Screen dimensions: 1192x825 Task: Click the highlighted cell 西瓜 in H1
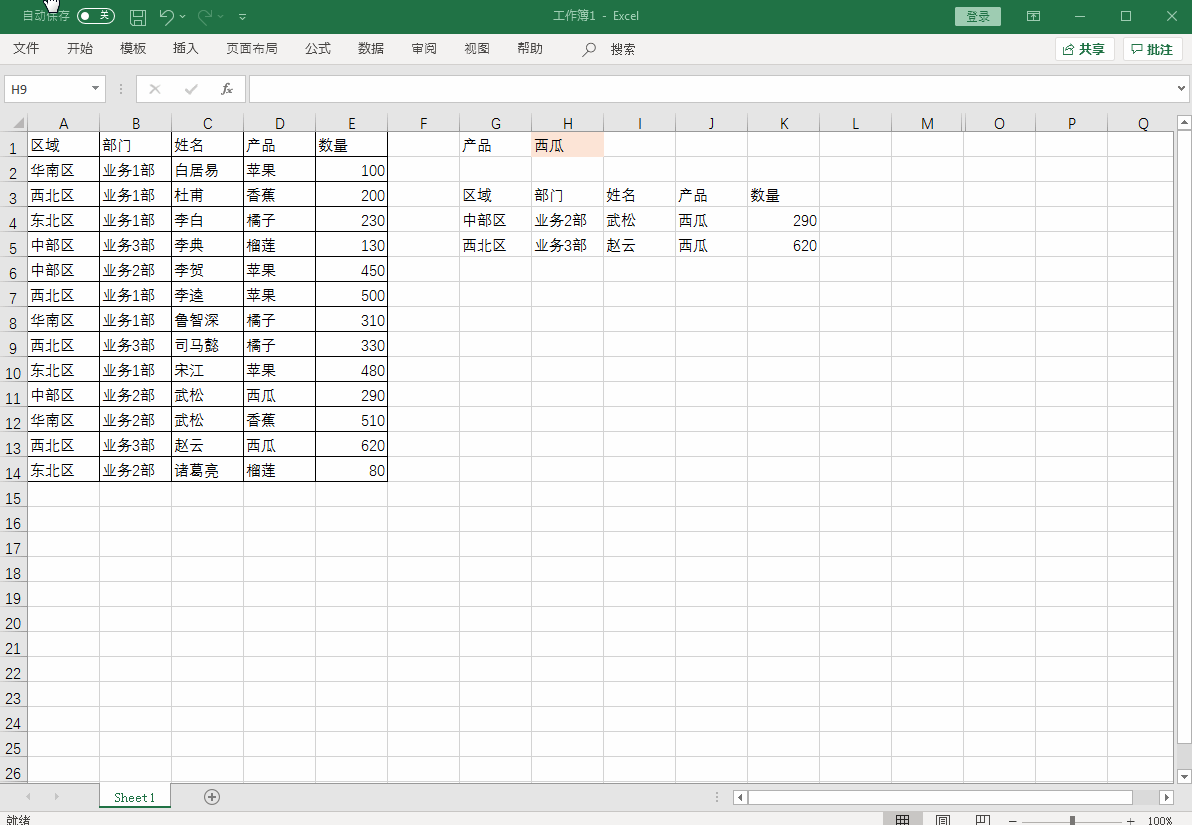click(568, 145)
